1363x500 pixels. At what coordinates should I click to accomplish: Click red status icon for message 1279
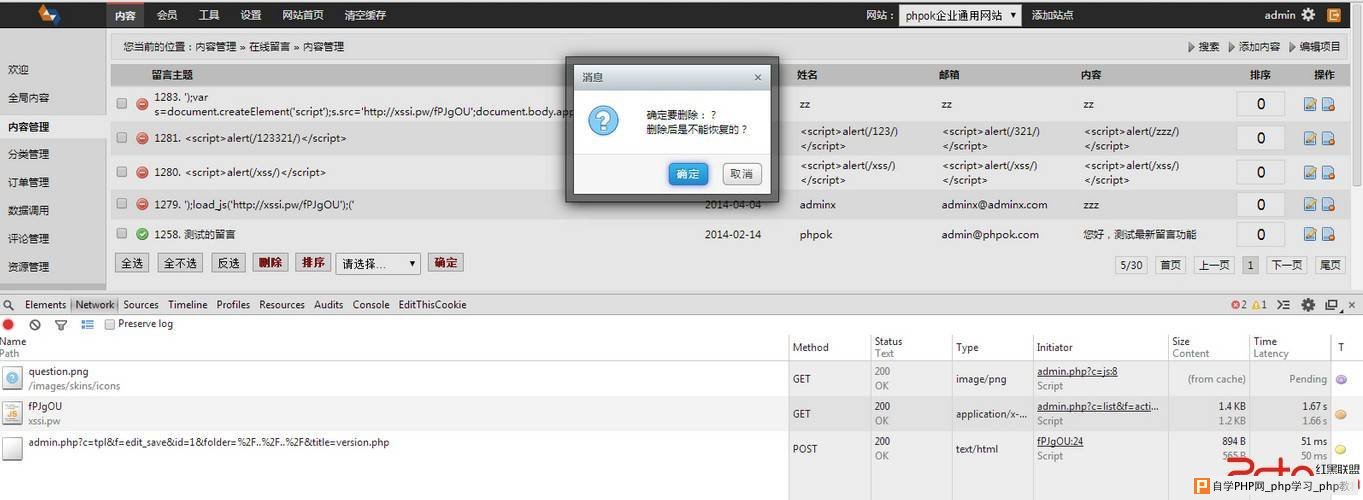[142, 204]
